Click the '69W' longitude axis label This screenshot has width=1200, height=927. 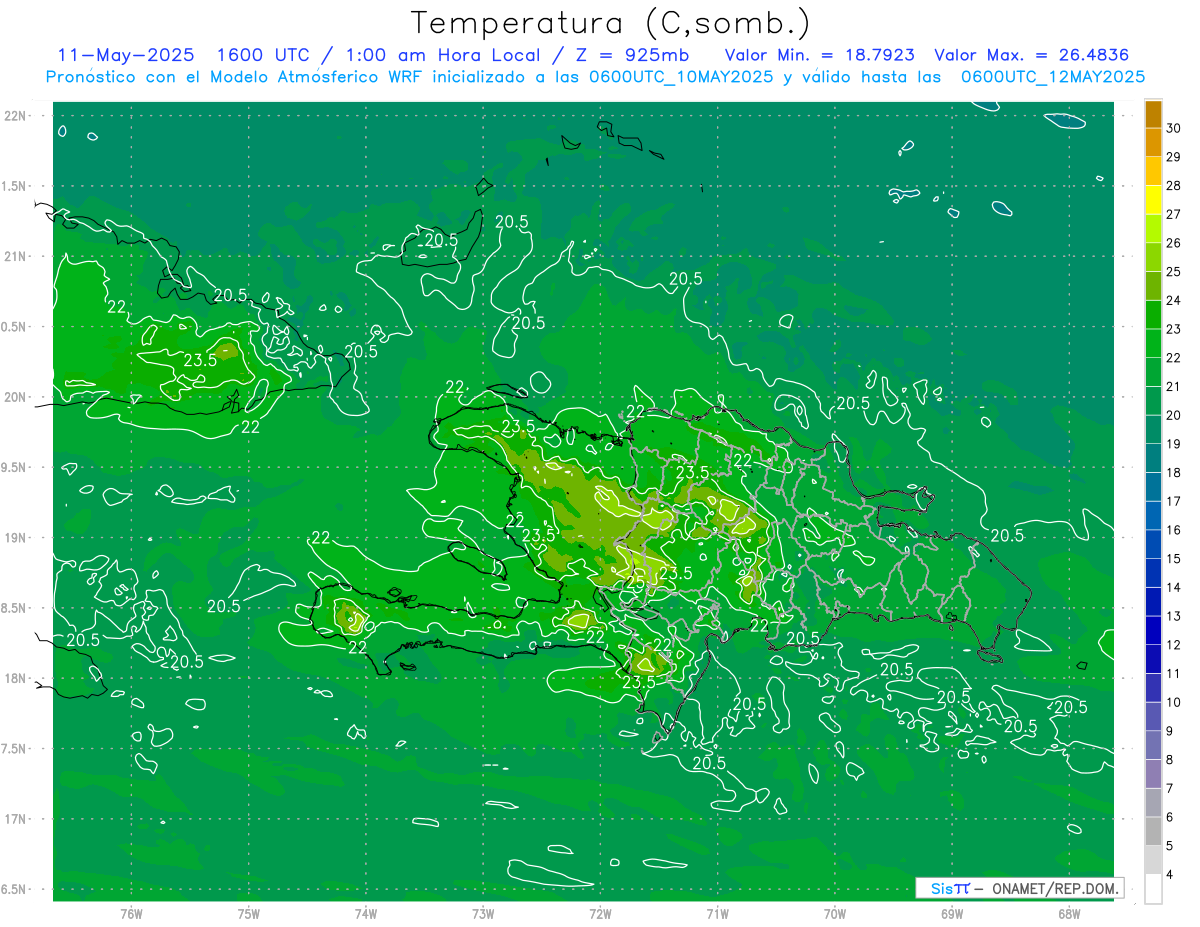point(952,913)
